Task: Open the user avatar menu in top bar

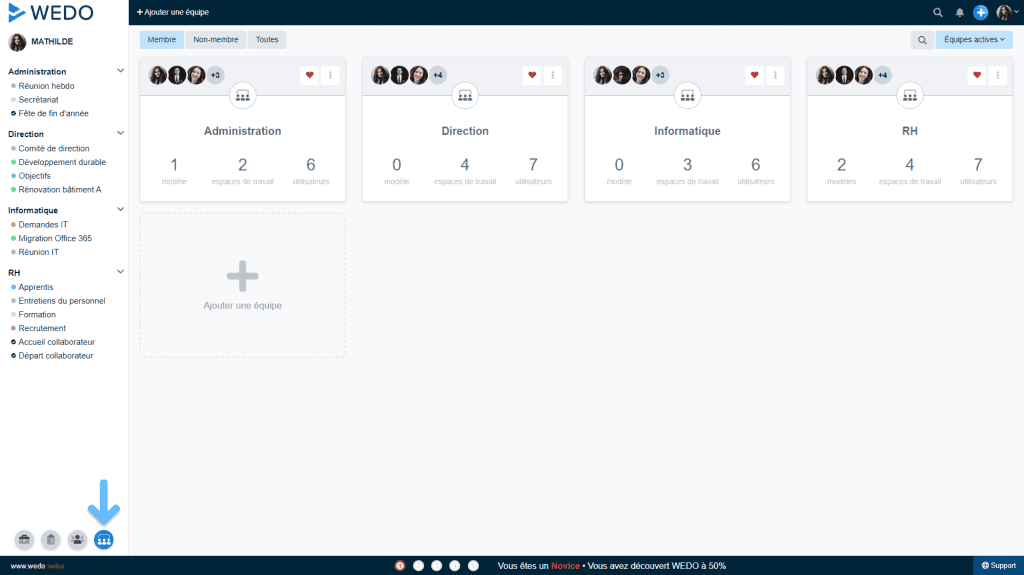Action: tap(1006, 12)
